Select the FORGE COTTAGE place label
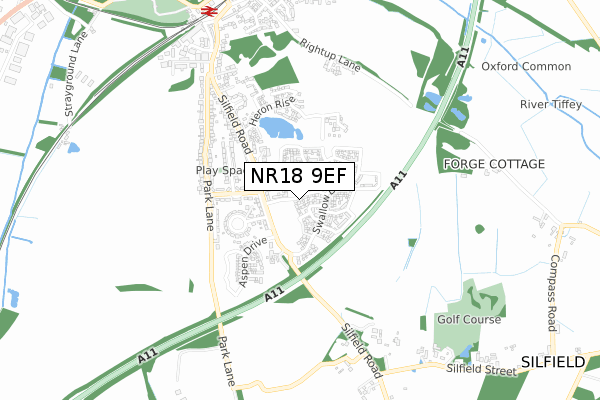Image resolution: width=600 pixels, height=400 pixels. click(x=494, y=164)
